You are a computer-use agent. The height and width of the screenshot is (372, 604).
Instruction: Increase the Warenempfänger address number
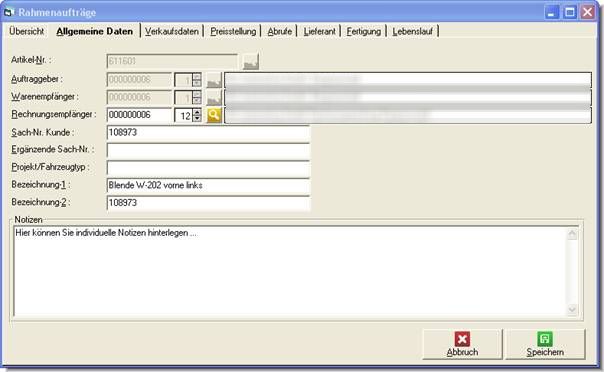pyautogui.click(x=197, y=94)
